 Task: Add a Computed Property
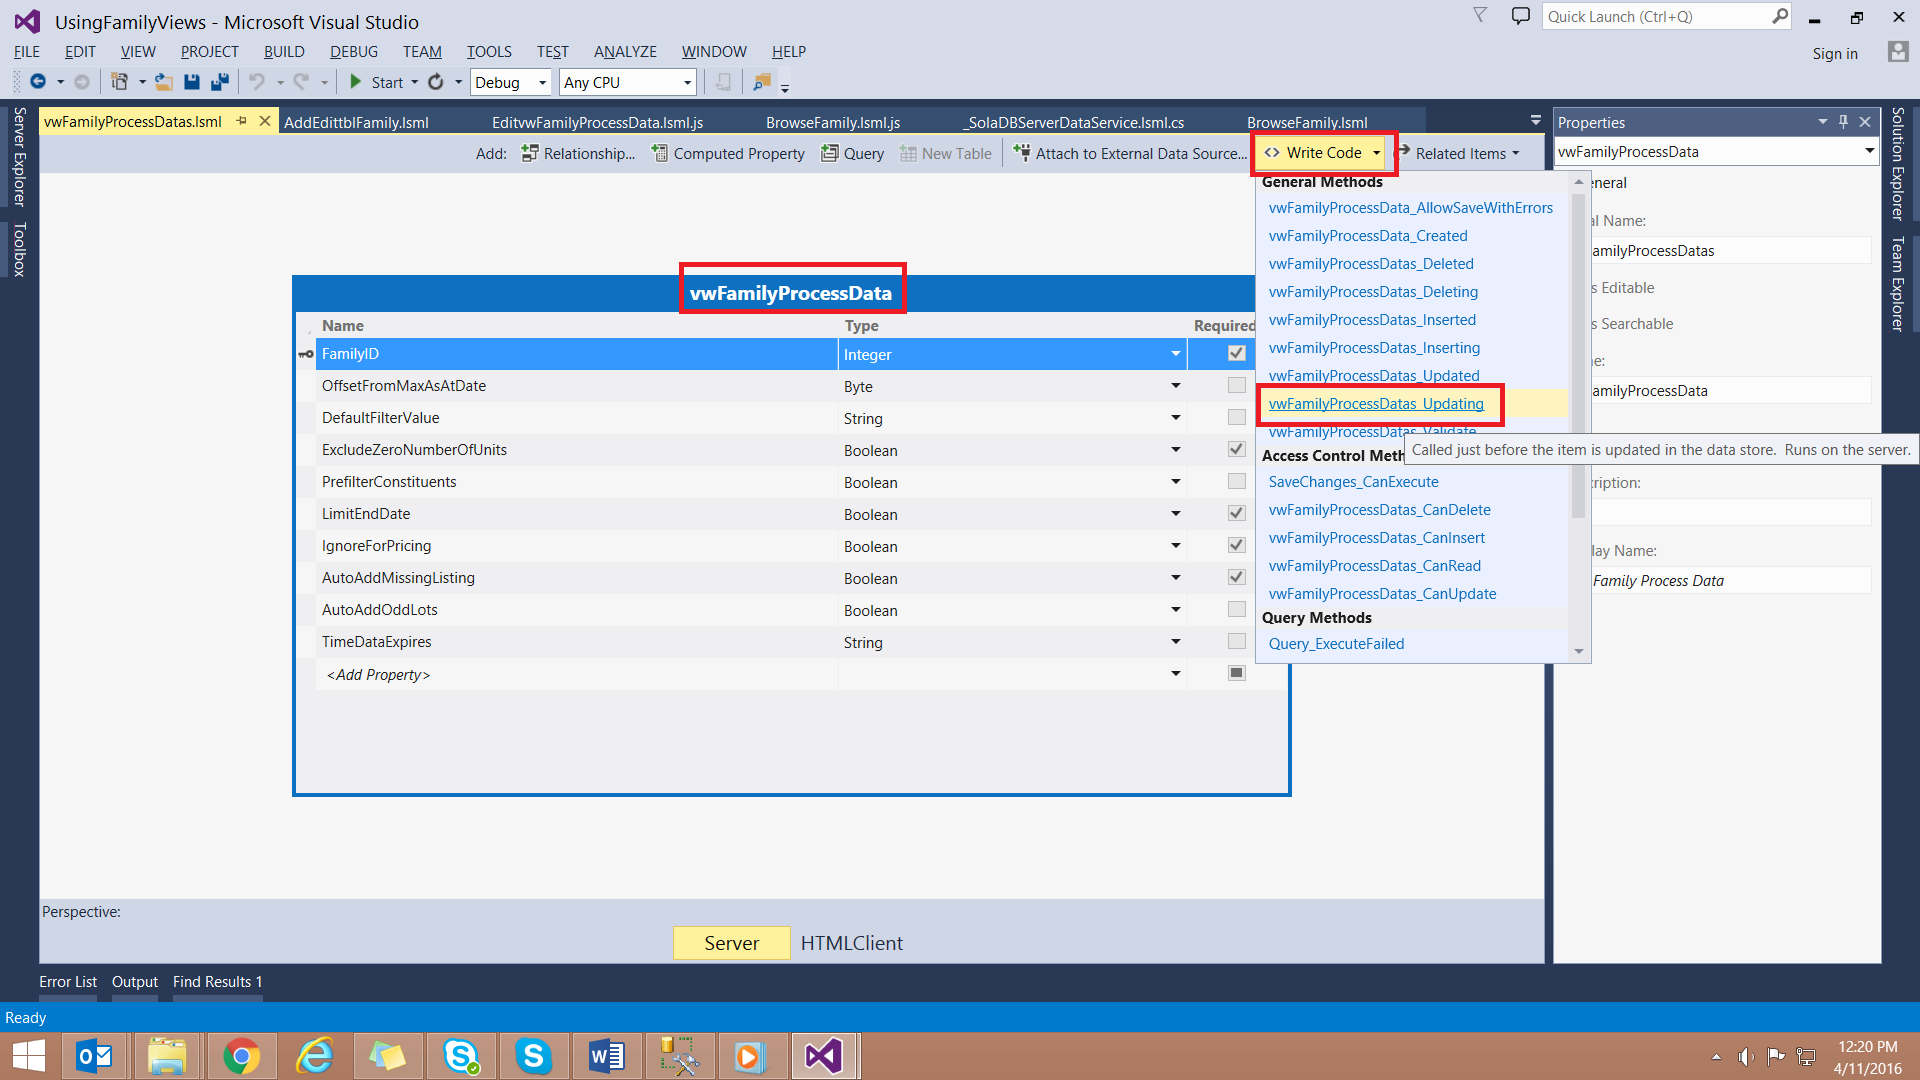[x=728, y=153]
